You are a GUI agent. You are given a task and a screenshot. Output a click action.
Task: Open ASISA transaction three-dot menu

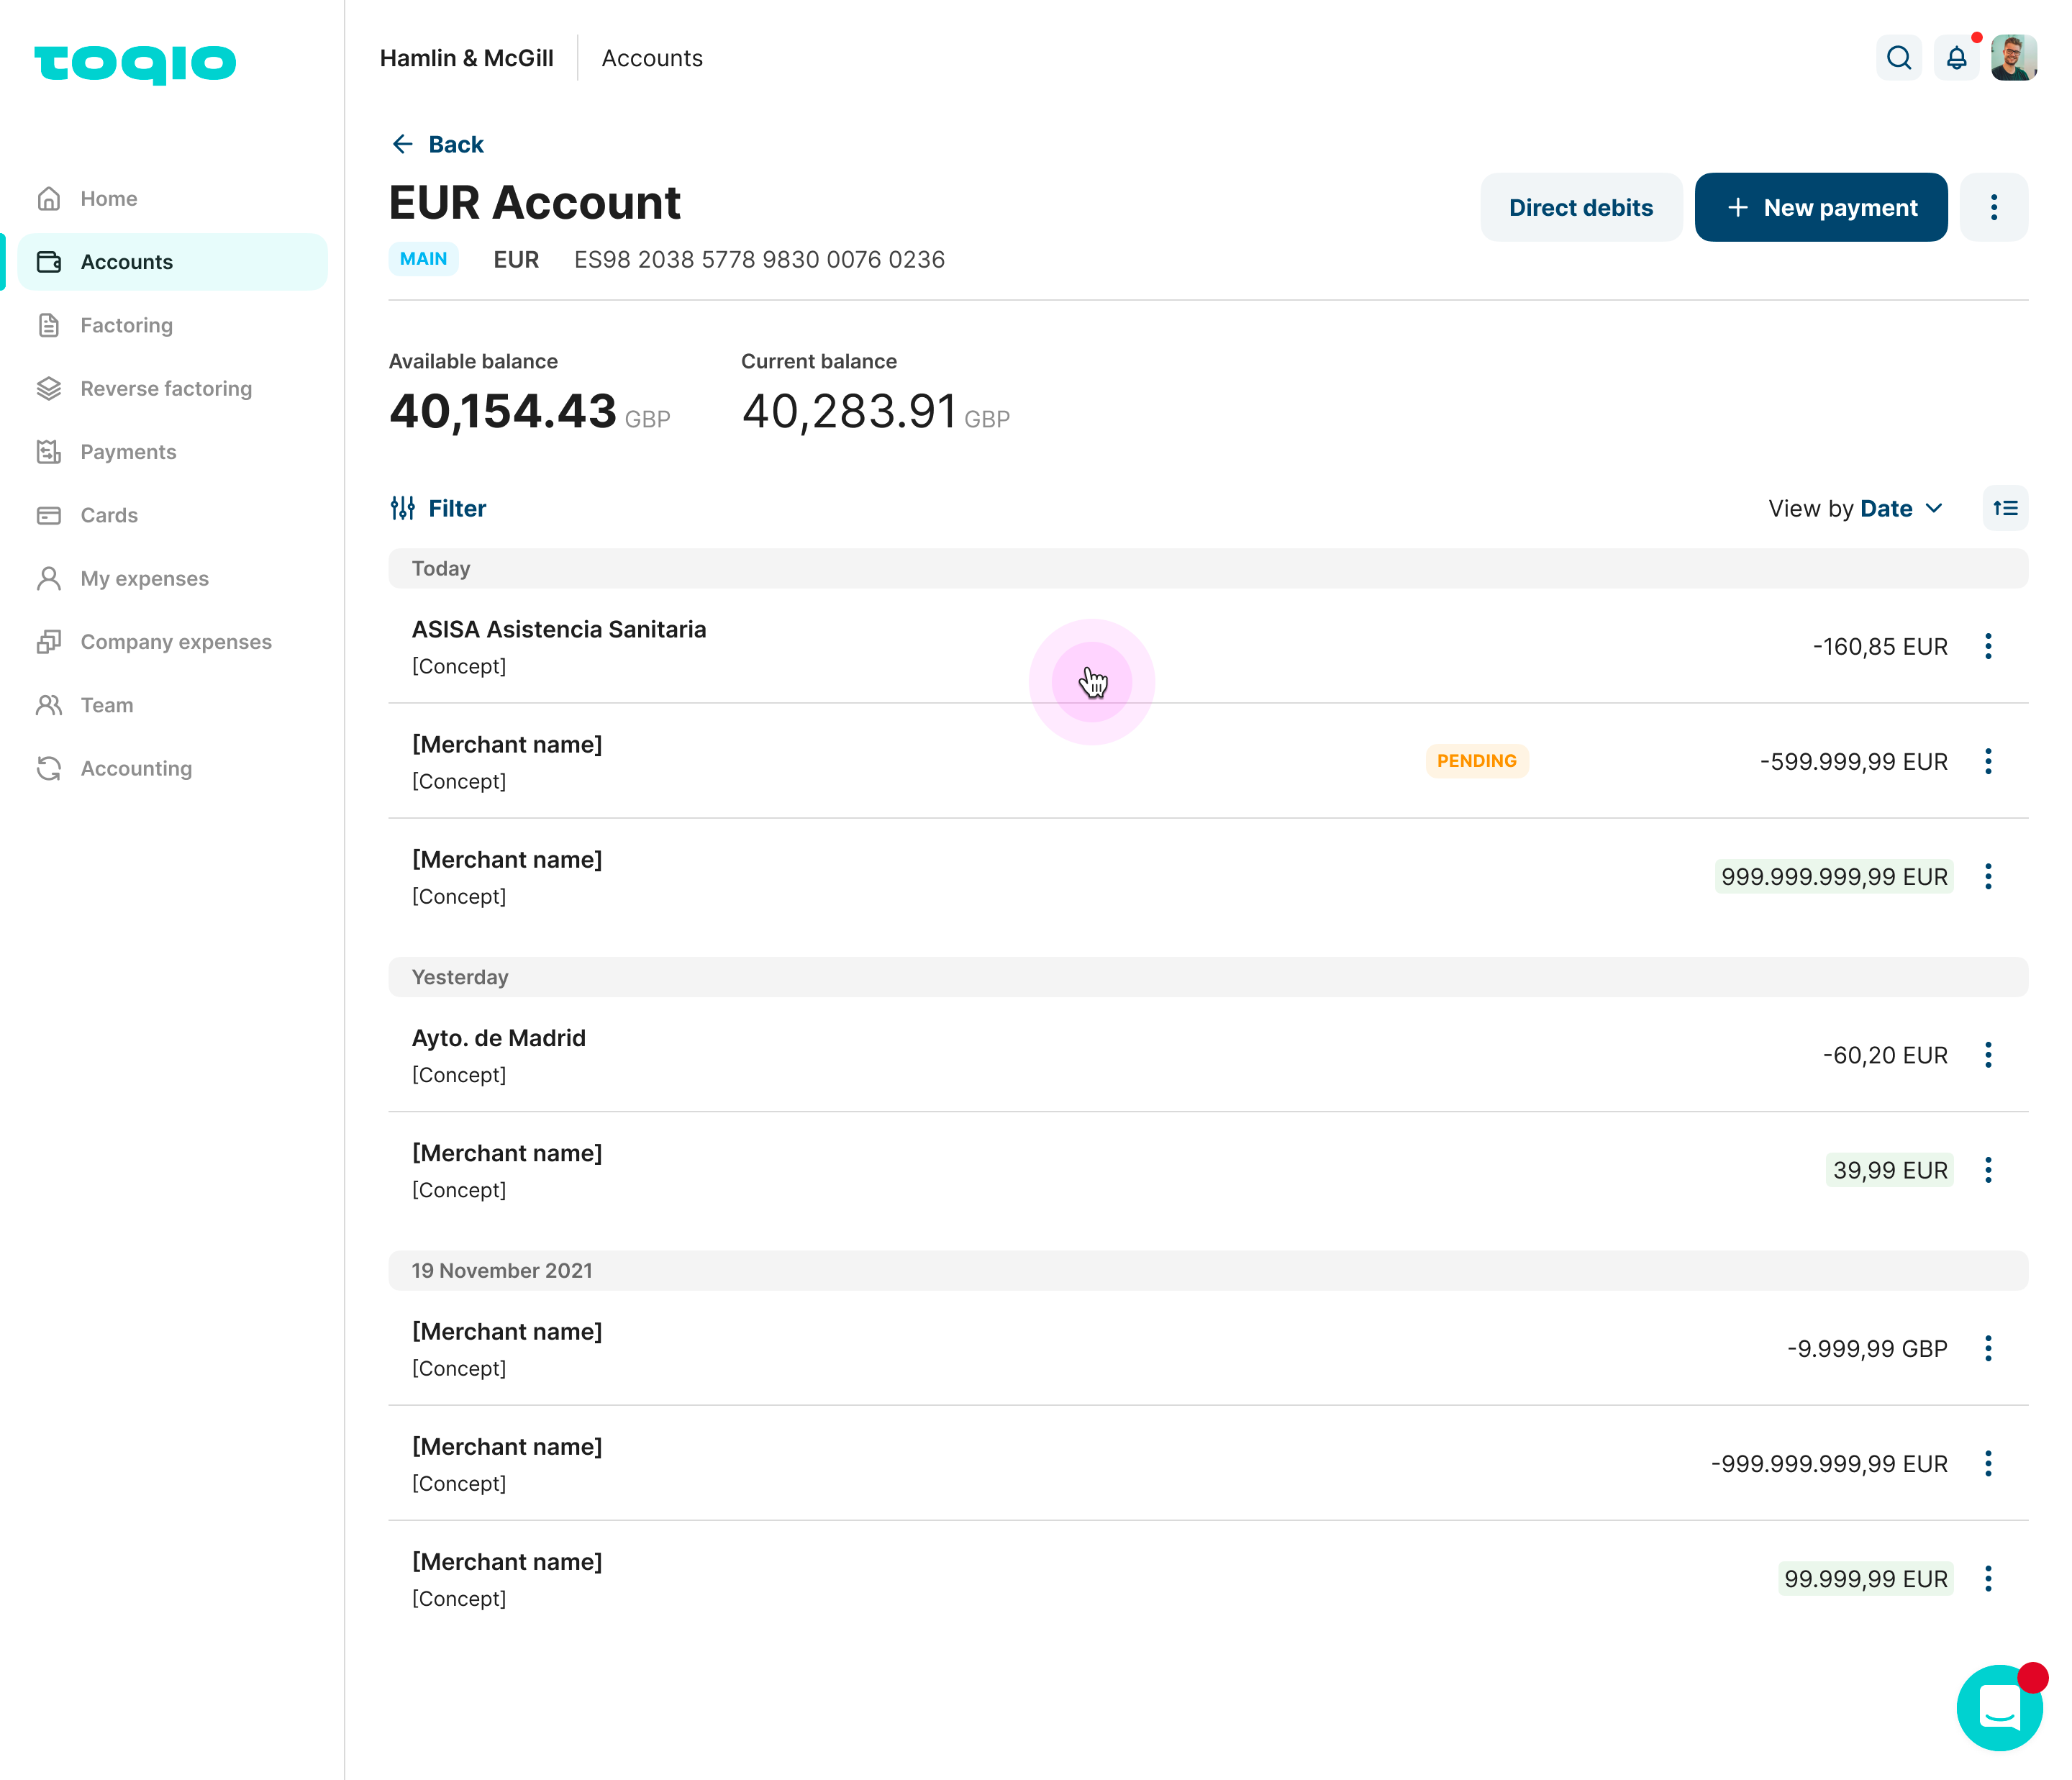1988,647
